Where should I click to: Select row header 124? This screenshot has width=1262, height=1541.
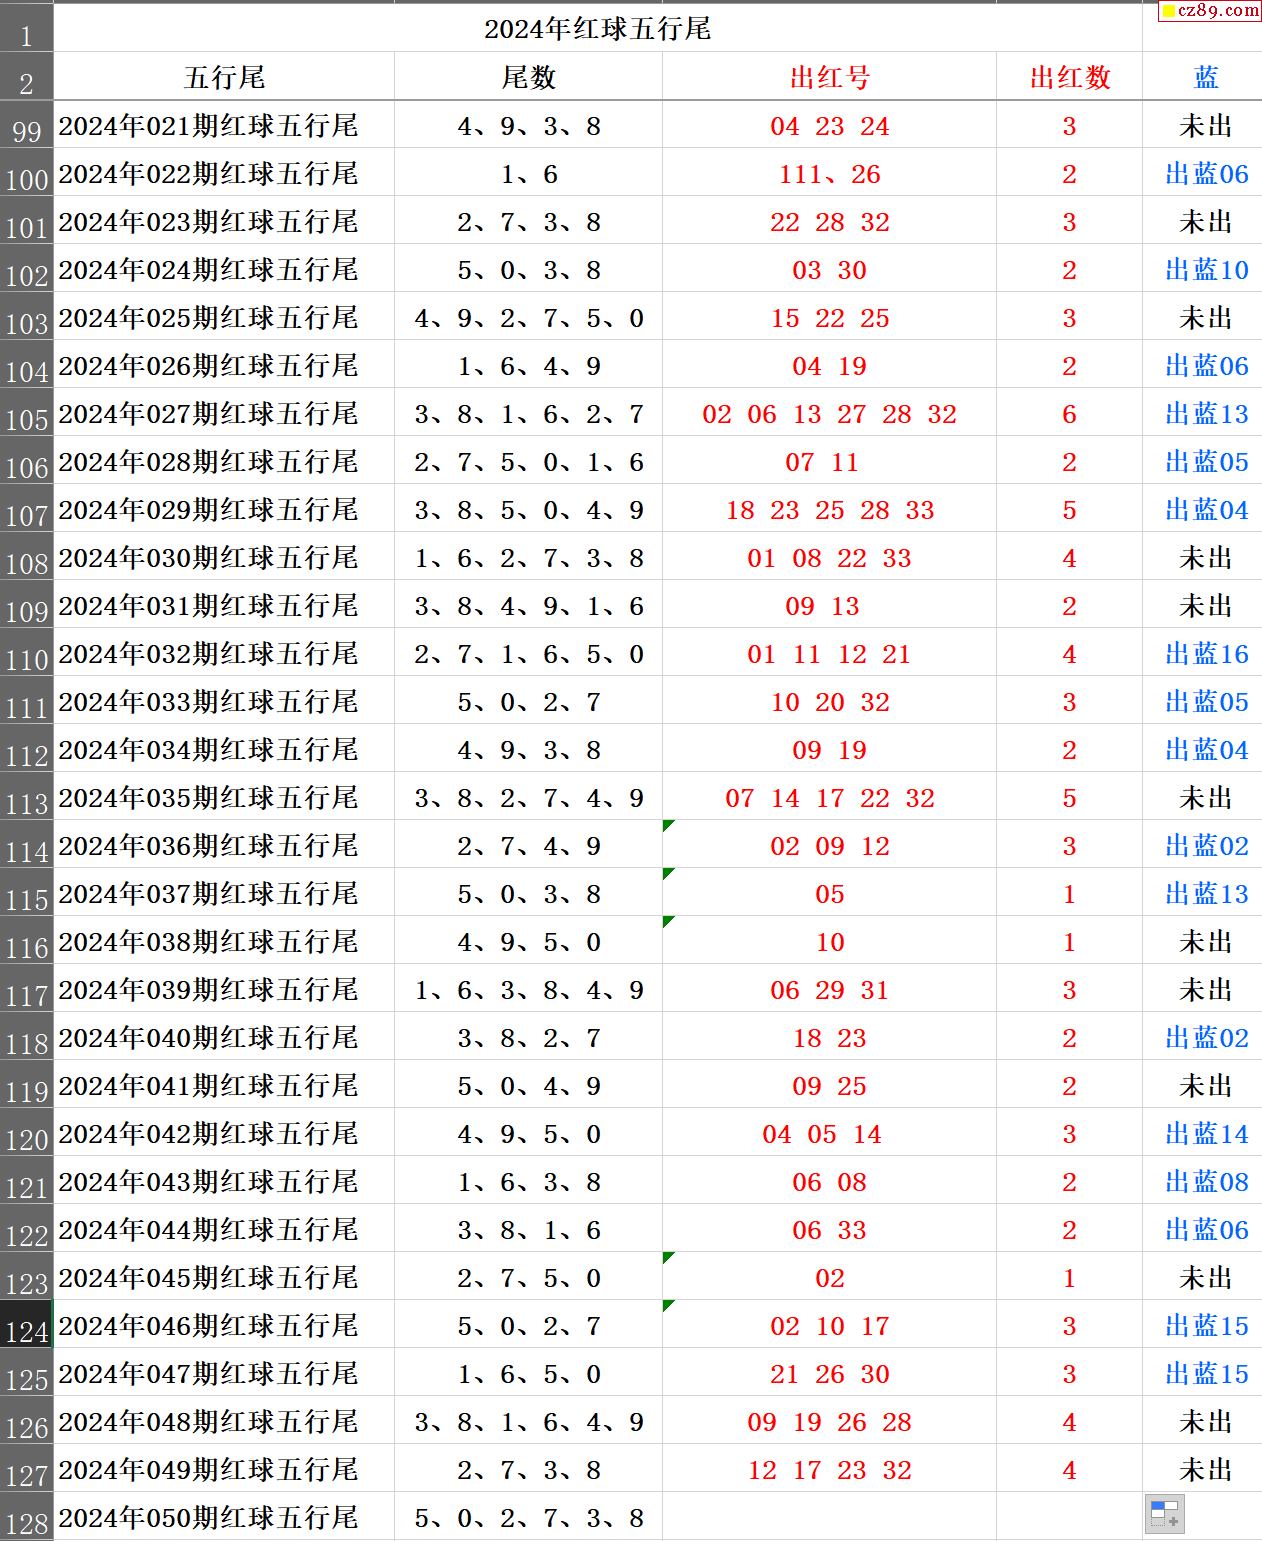[26, 1326]
